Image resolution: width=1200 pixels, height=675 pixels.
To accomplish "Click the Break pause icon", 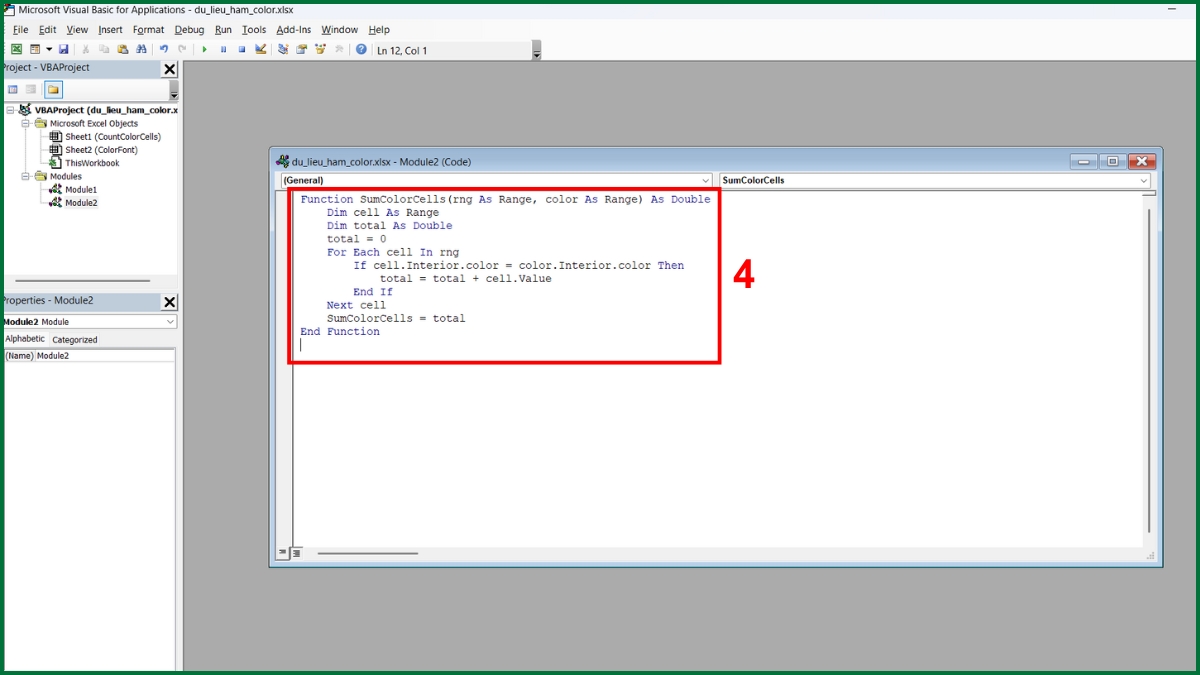I will [x=223, y=49].
